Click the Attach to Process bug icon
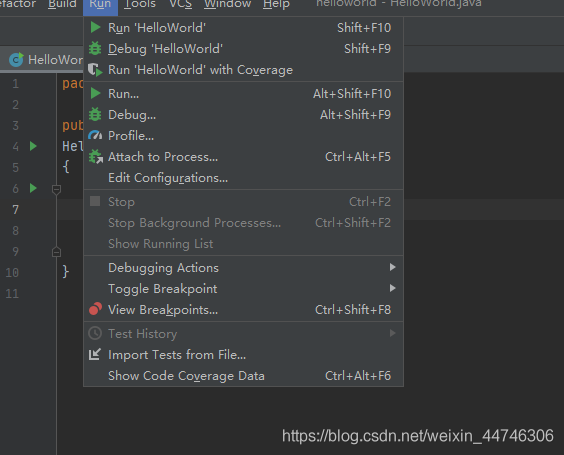The width and height of the screenshot is (564, 455). (x=96, y=157)
